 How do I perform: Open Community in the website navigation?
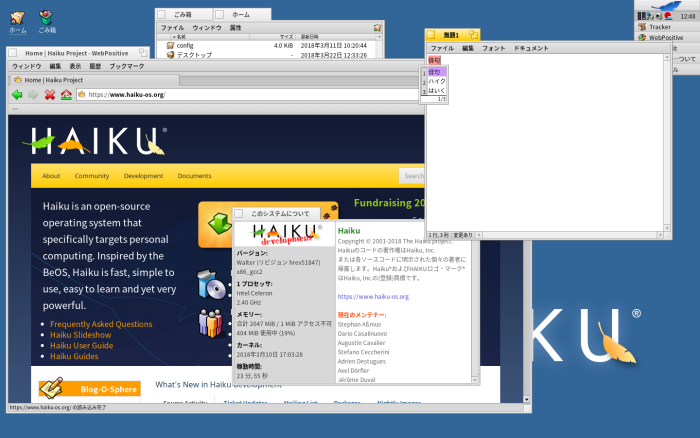tap(92, 176)
